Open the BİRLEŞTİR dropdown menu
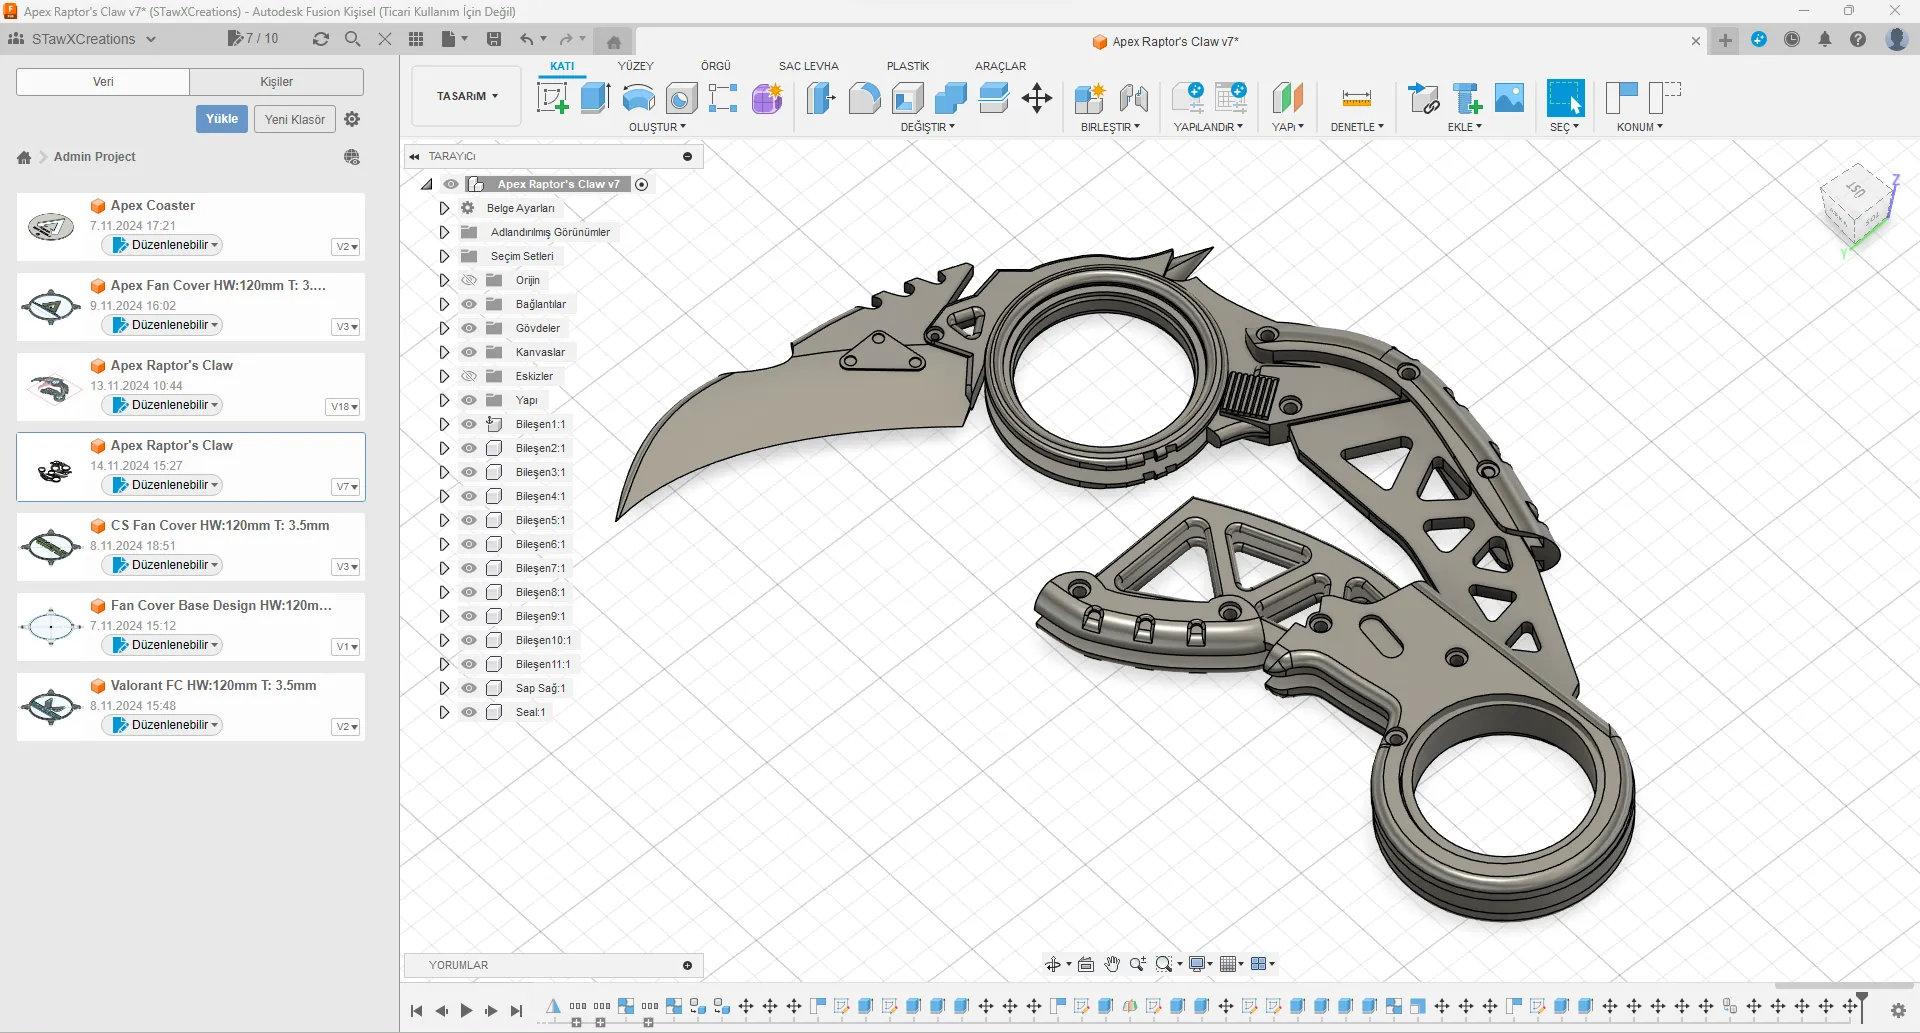This screenshot has height=1033, width=1920. pyautogui.click(x=1110, y=127)
